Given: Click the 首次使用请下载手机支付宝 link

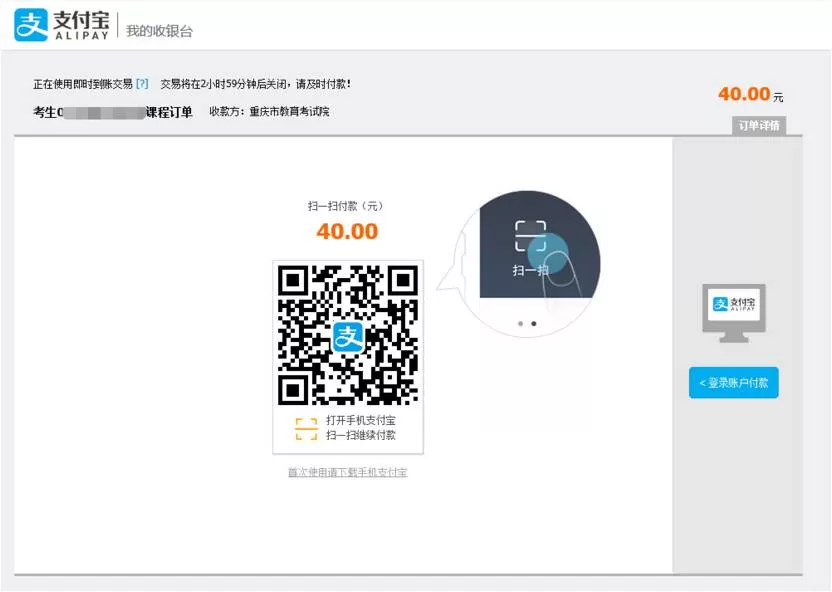Looking at the screenshot, I should point(347,472).
